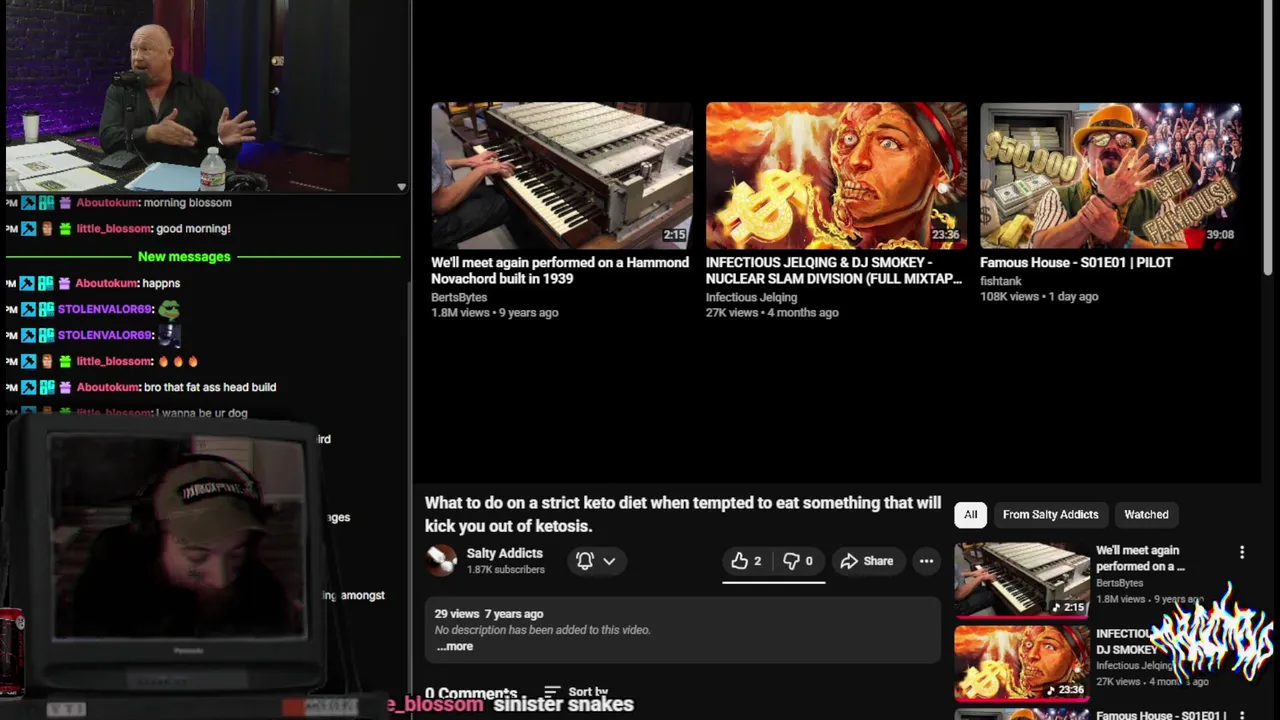The image size is (1280, 720).
Task: Open the fishtank channel link
Action: pos(1001,281)
